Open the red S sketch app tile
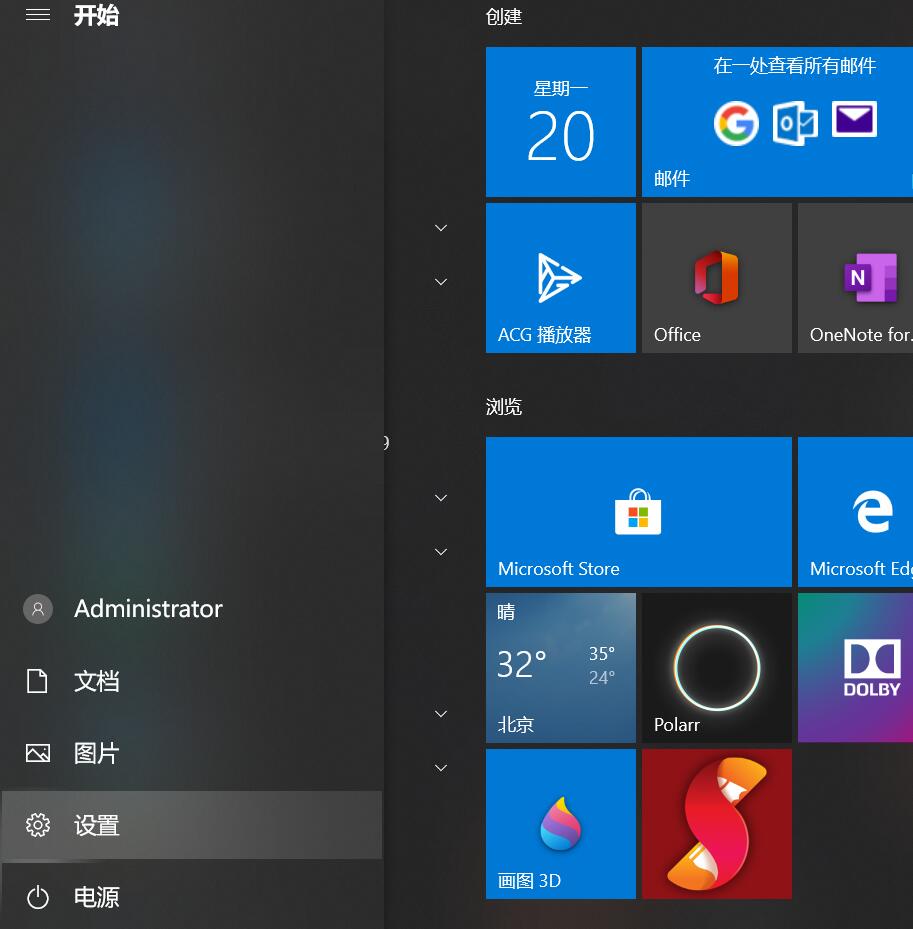Screen dimensions: 913x929 coord(717,824)
